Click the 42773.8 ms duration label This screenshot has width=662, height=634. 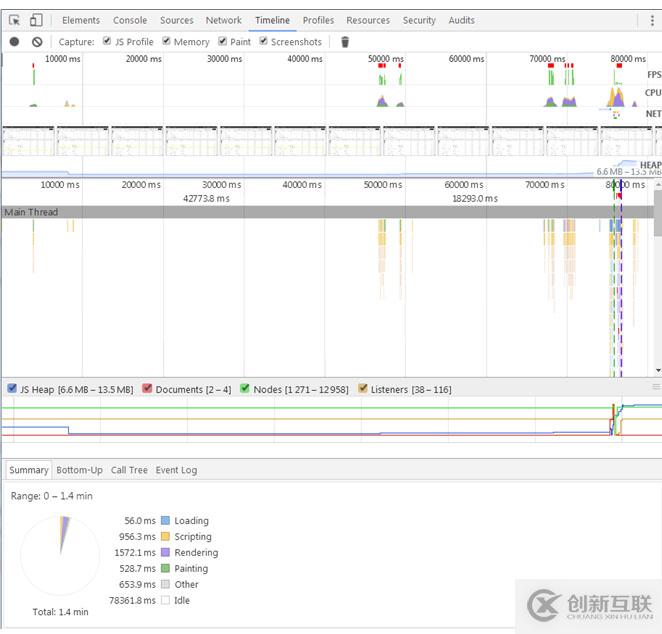click(x=206, y=198)
